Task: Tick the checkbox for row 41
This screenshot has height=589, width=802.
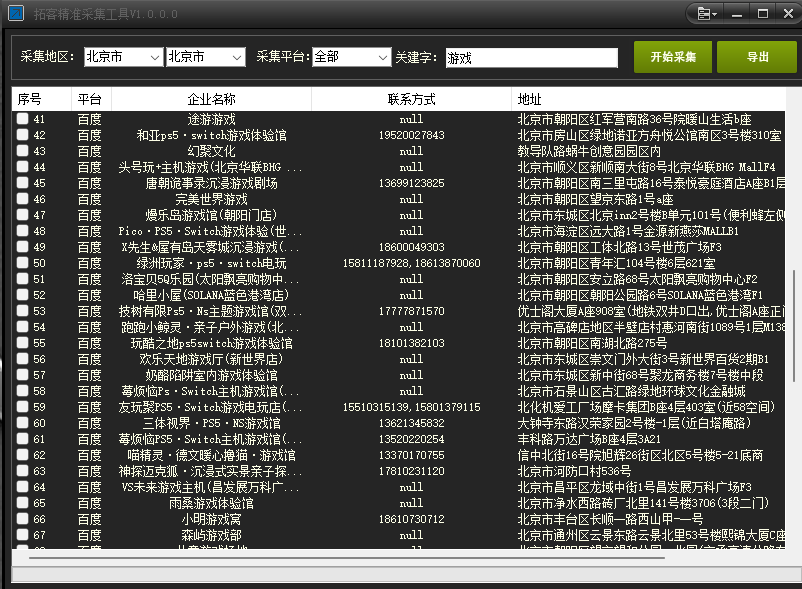Action: click(x=22, y=120)
